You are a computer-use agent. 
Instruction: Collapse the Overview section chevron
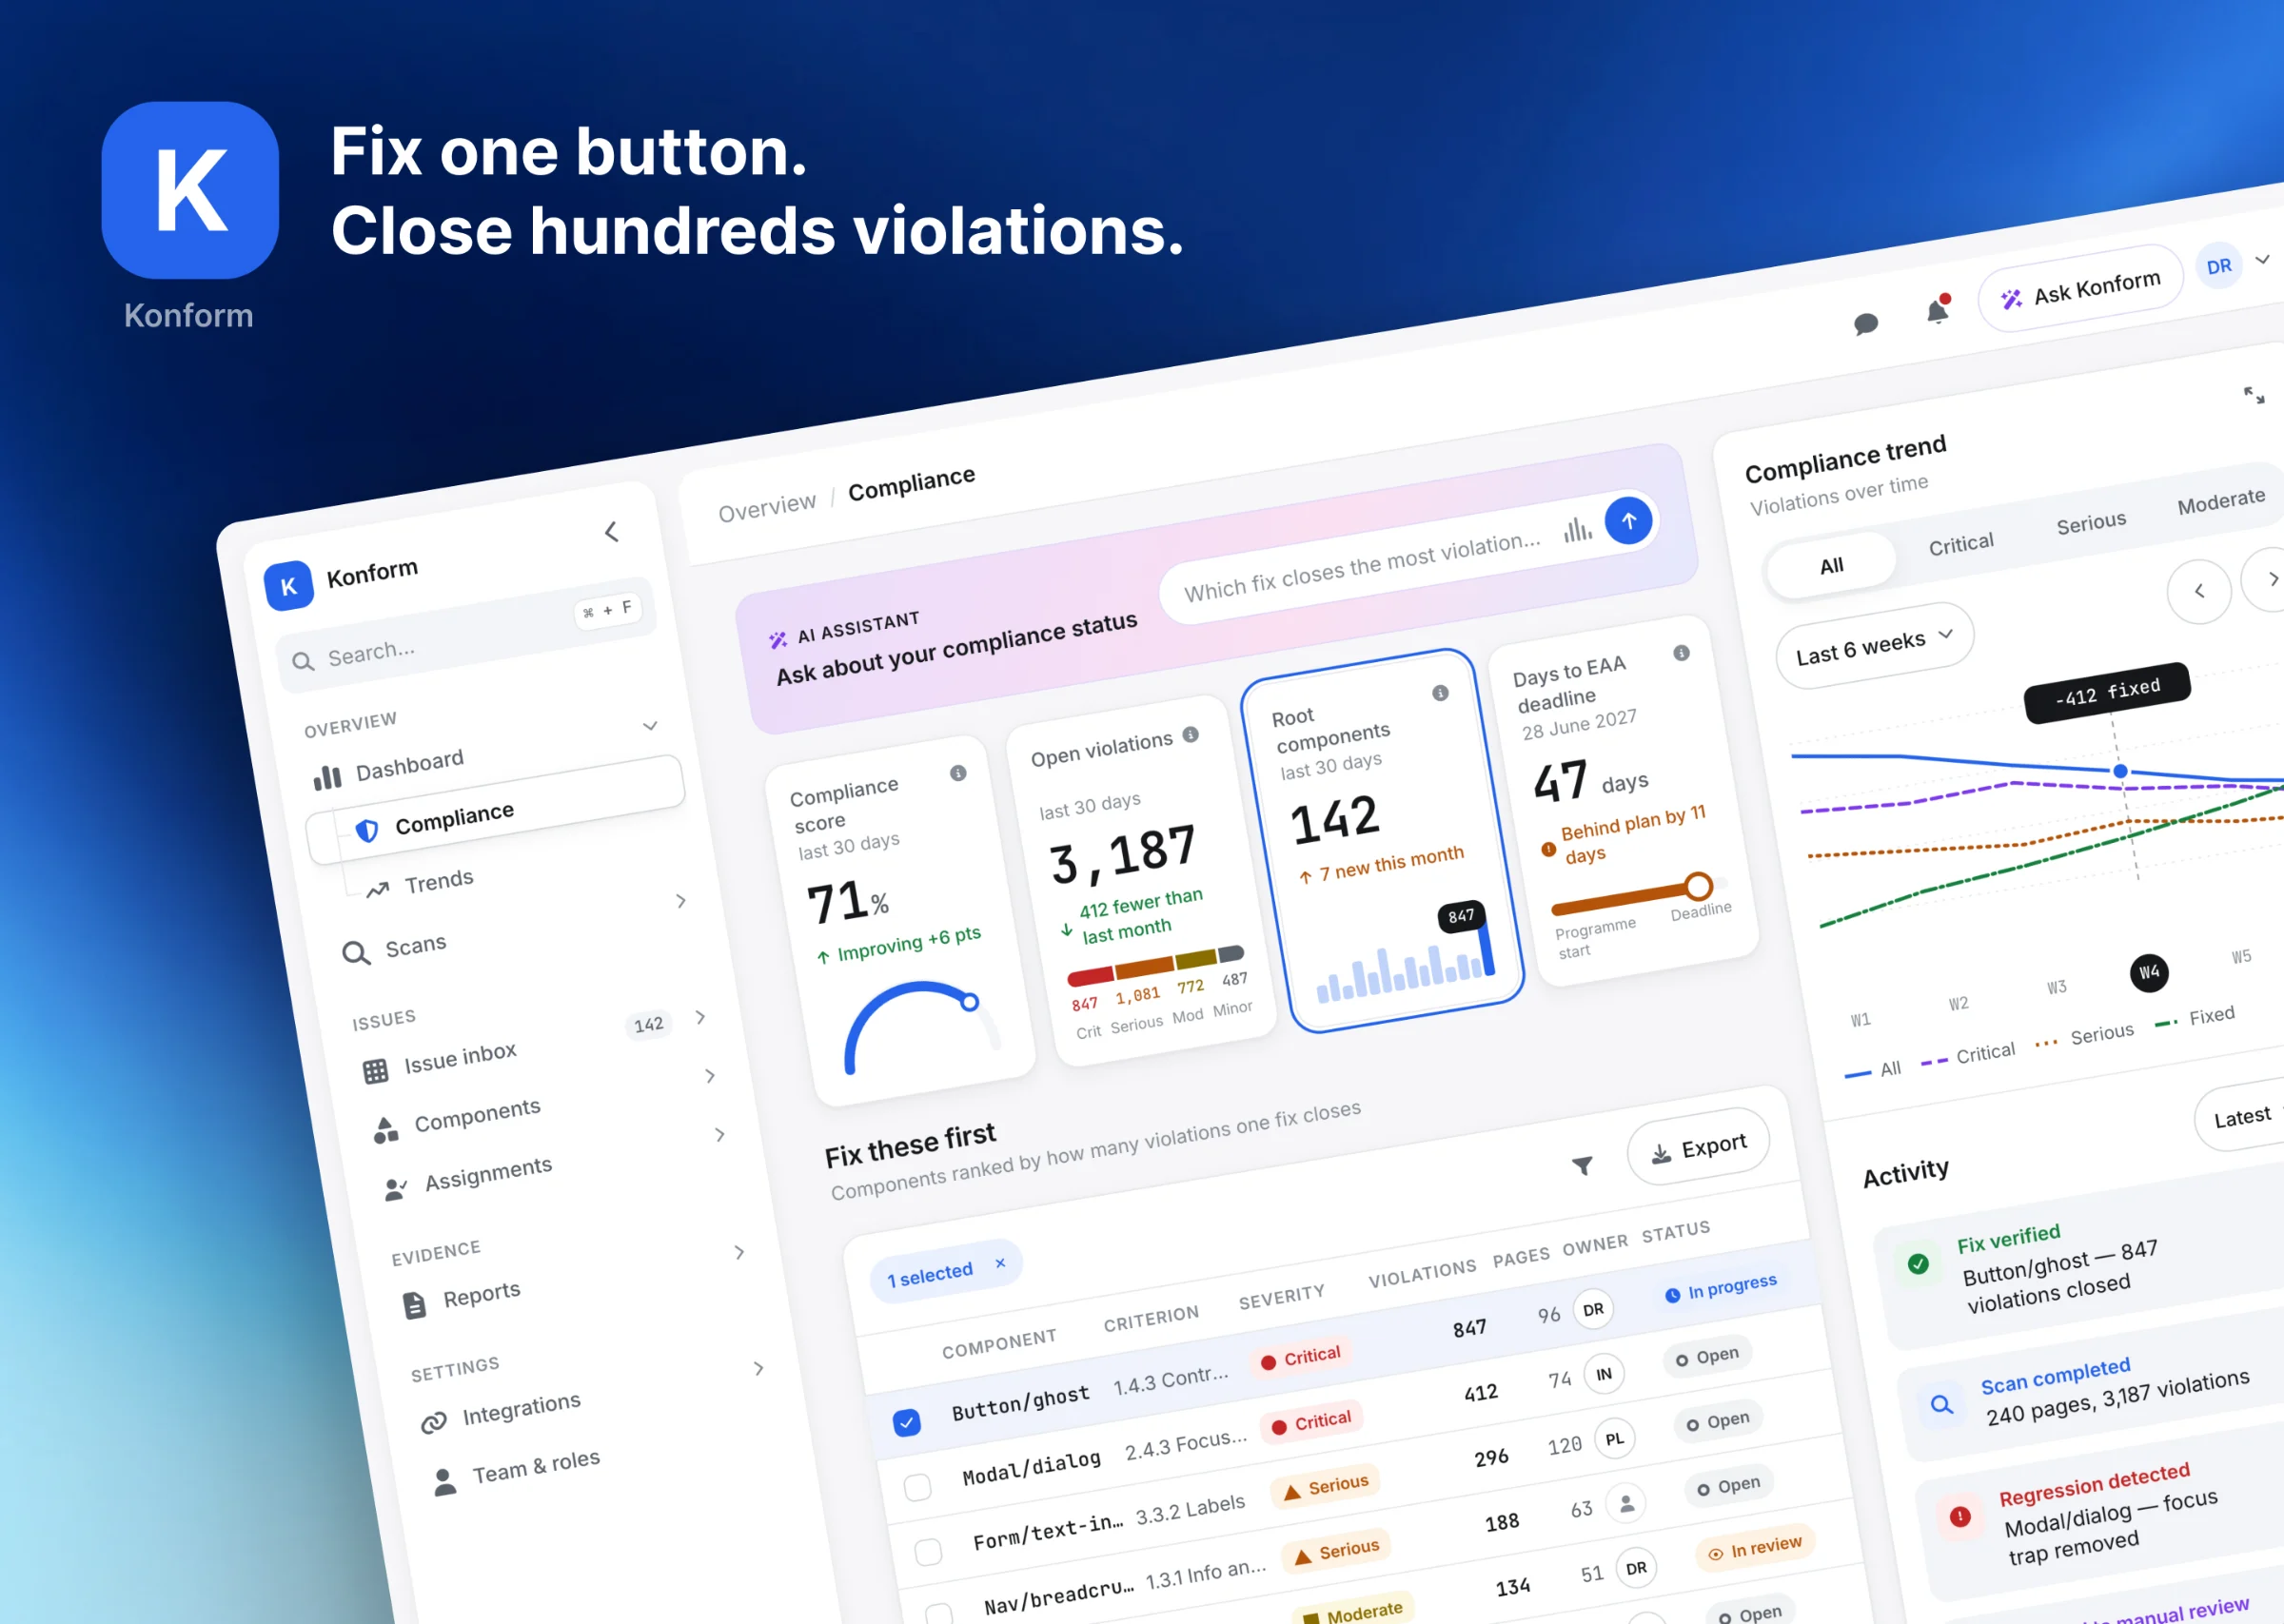pos(650,725)
